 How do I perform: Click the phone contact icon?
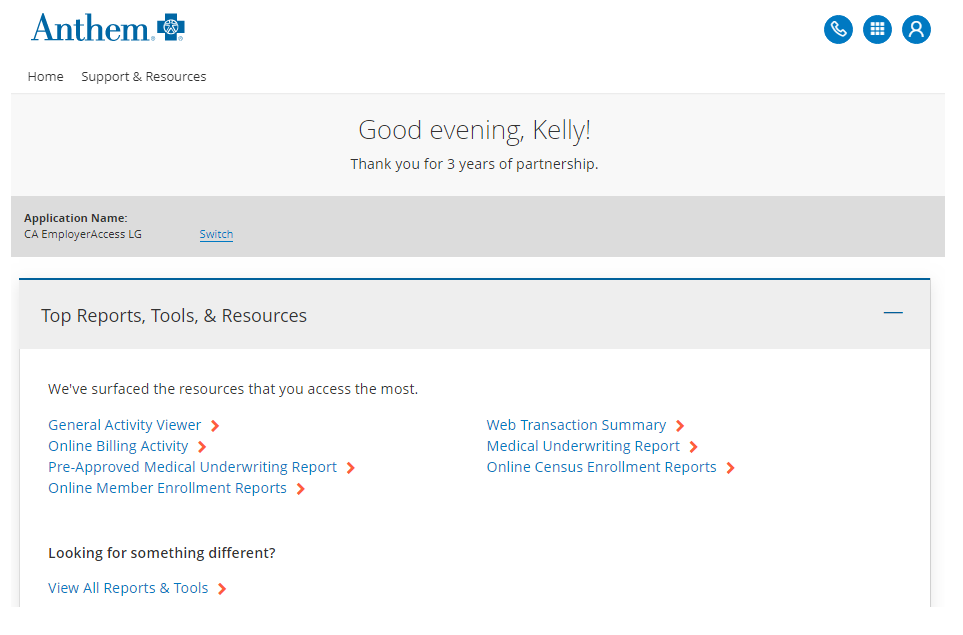pos(838,29)
